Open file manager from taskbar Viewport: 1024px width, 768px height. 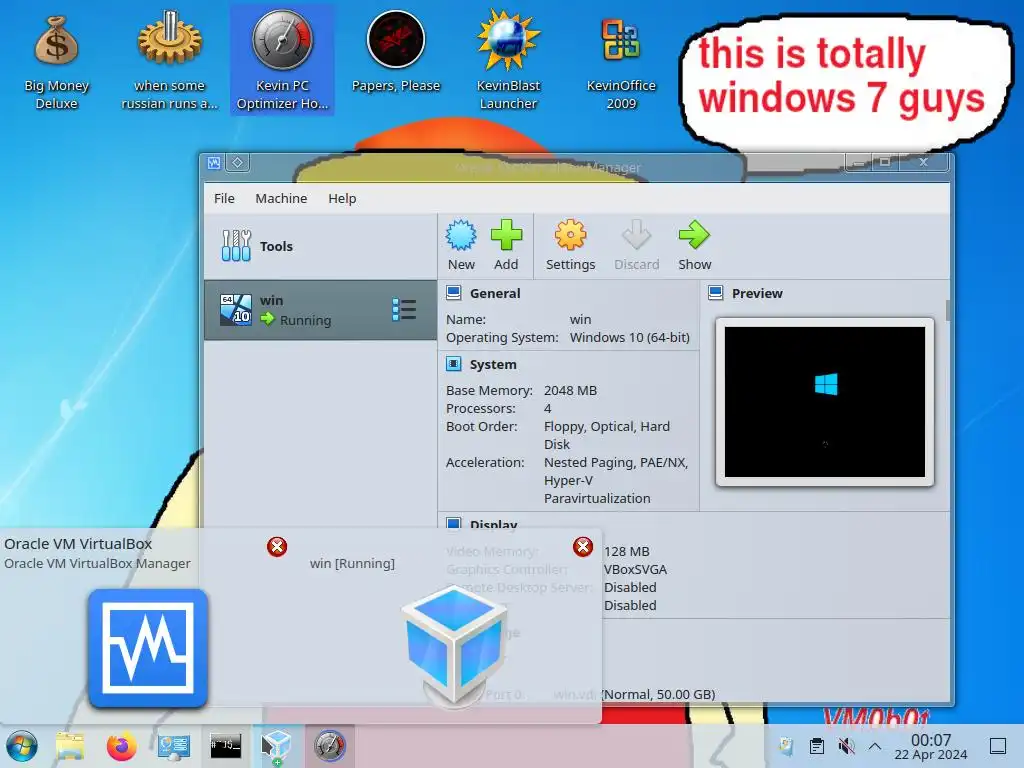[x=69, y=746]
